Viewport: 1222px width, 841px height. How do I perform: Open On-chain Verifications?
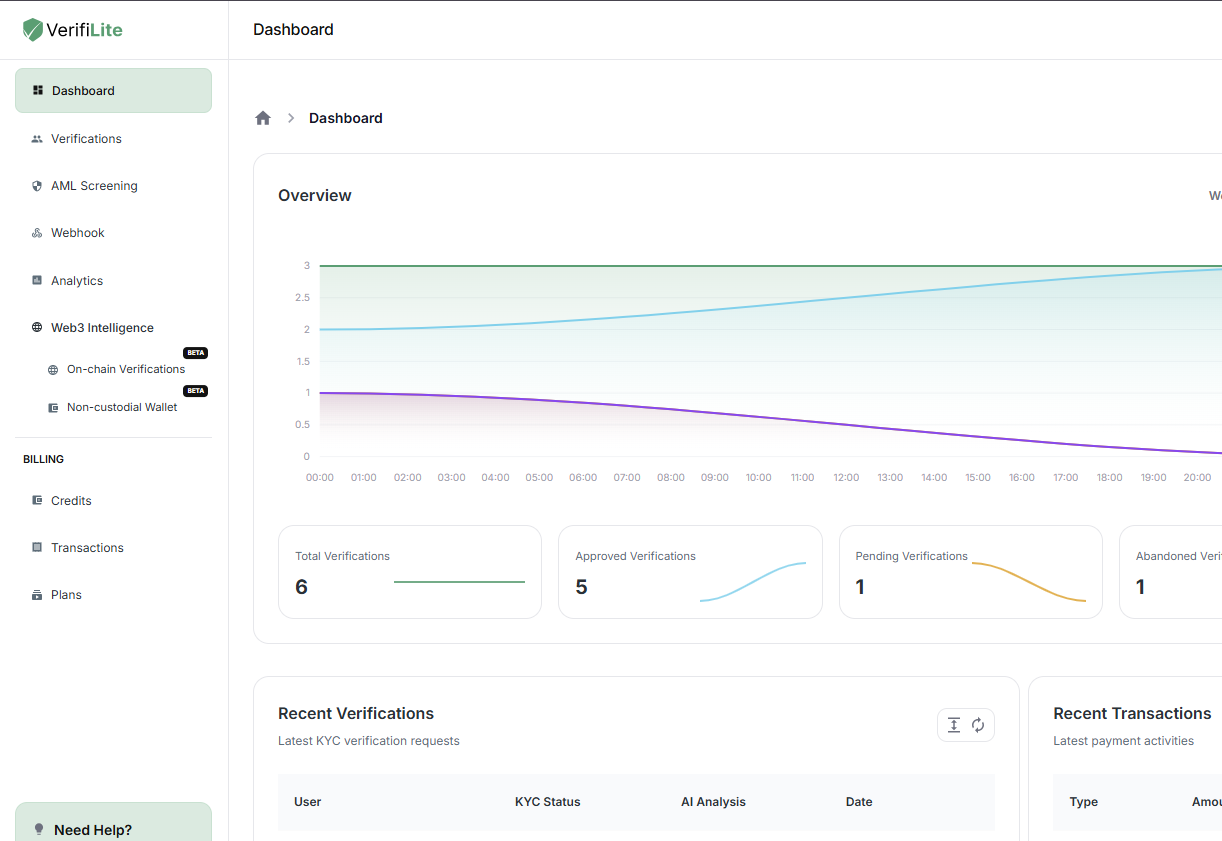click(126, 369)
